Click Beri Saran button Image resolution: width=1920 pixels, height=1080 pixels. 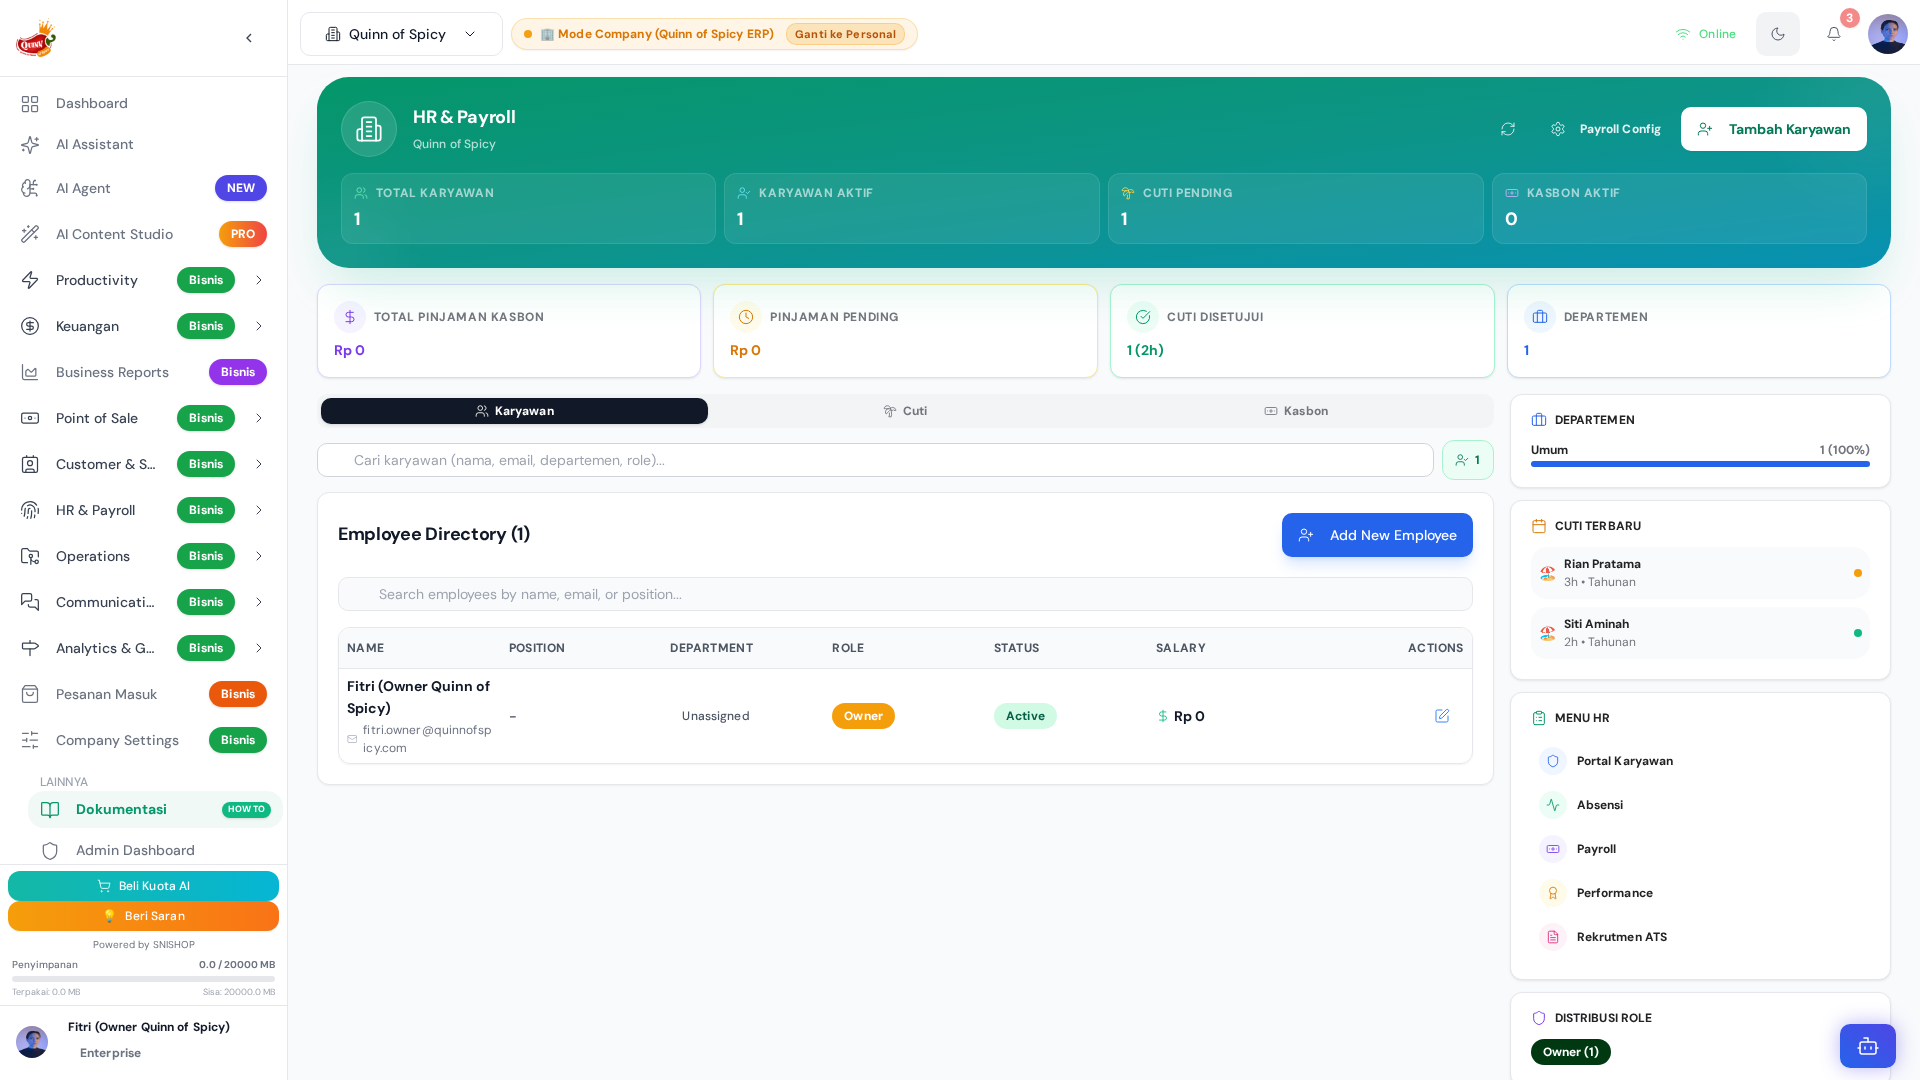tap(143, 916)
